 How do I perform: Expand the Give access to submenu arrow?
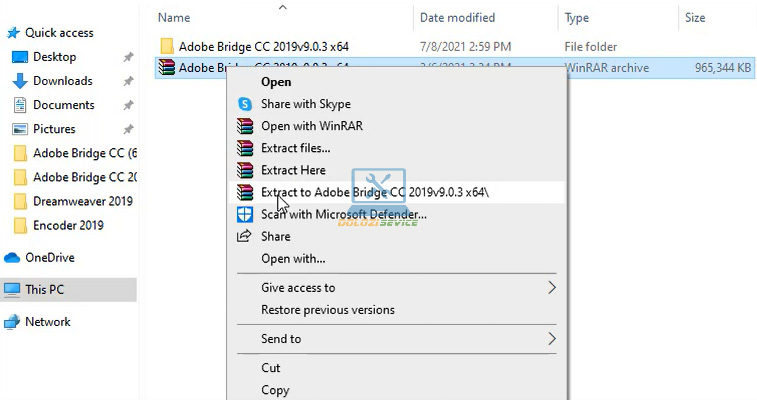pos(552,288)
